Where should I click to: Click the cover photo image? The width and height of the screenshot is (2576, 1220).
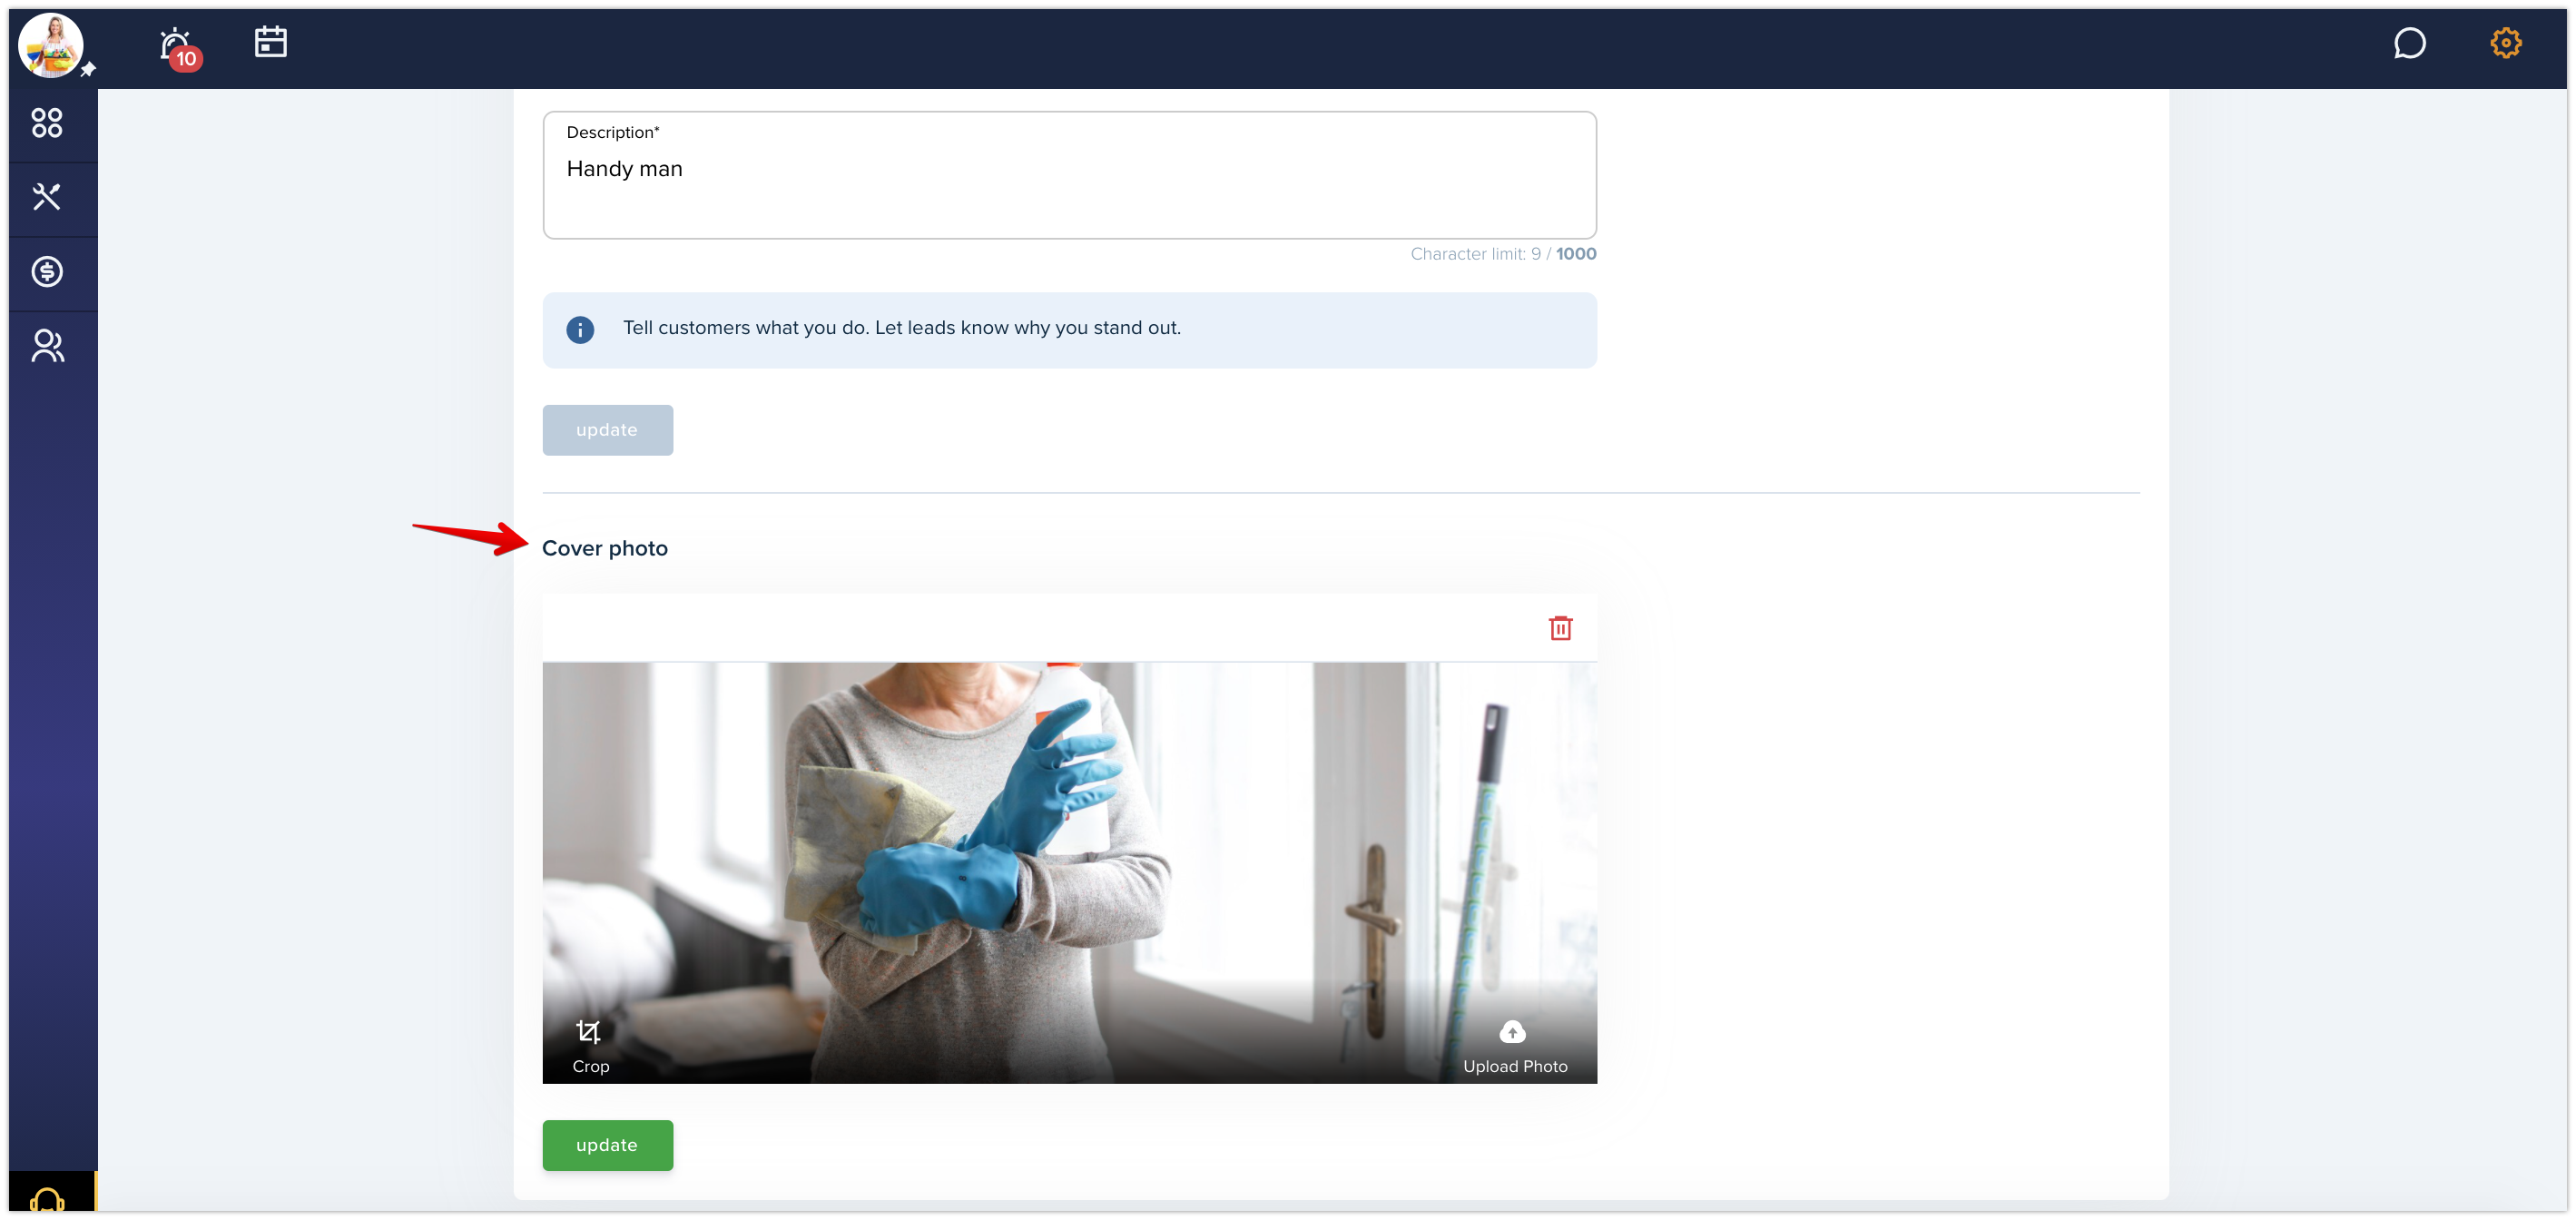click(1069, 872)
